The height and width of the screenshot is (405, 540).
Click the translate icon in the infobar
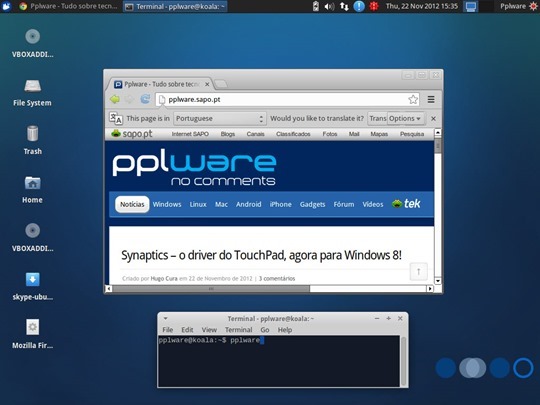[116, 118]
